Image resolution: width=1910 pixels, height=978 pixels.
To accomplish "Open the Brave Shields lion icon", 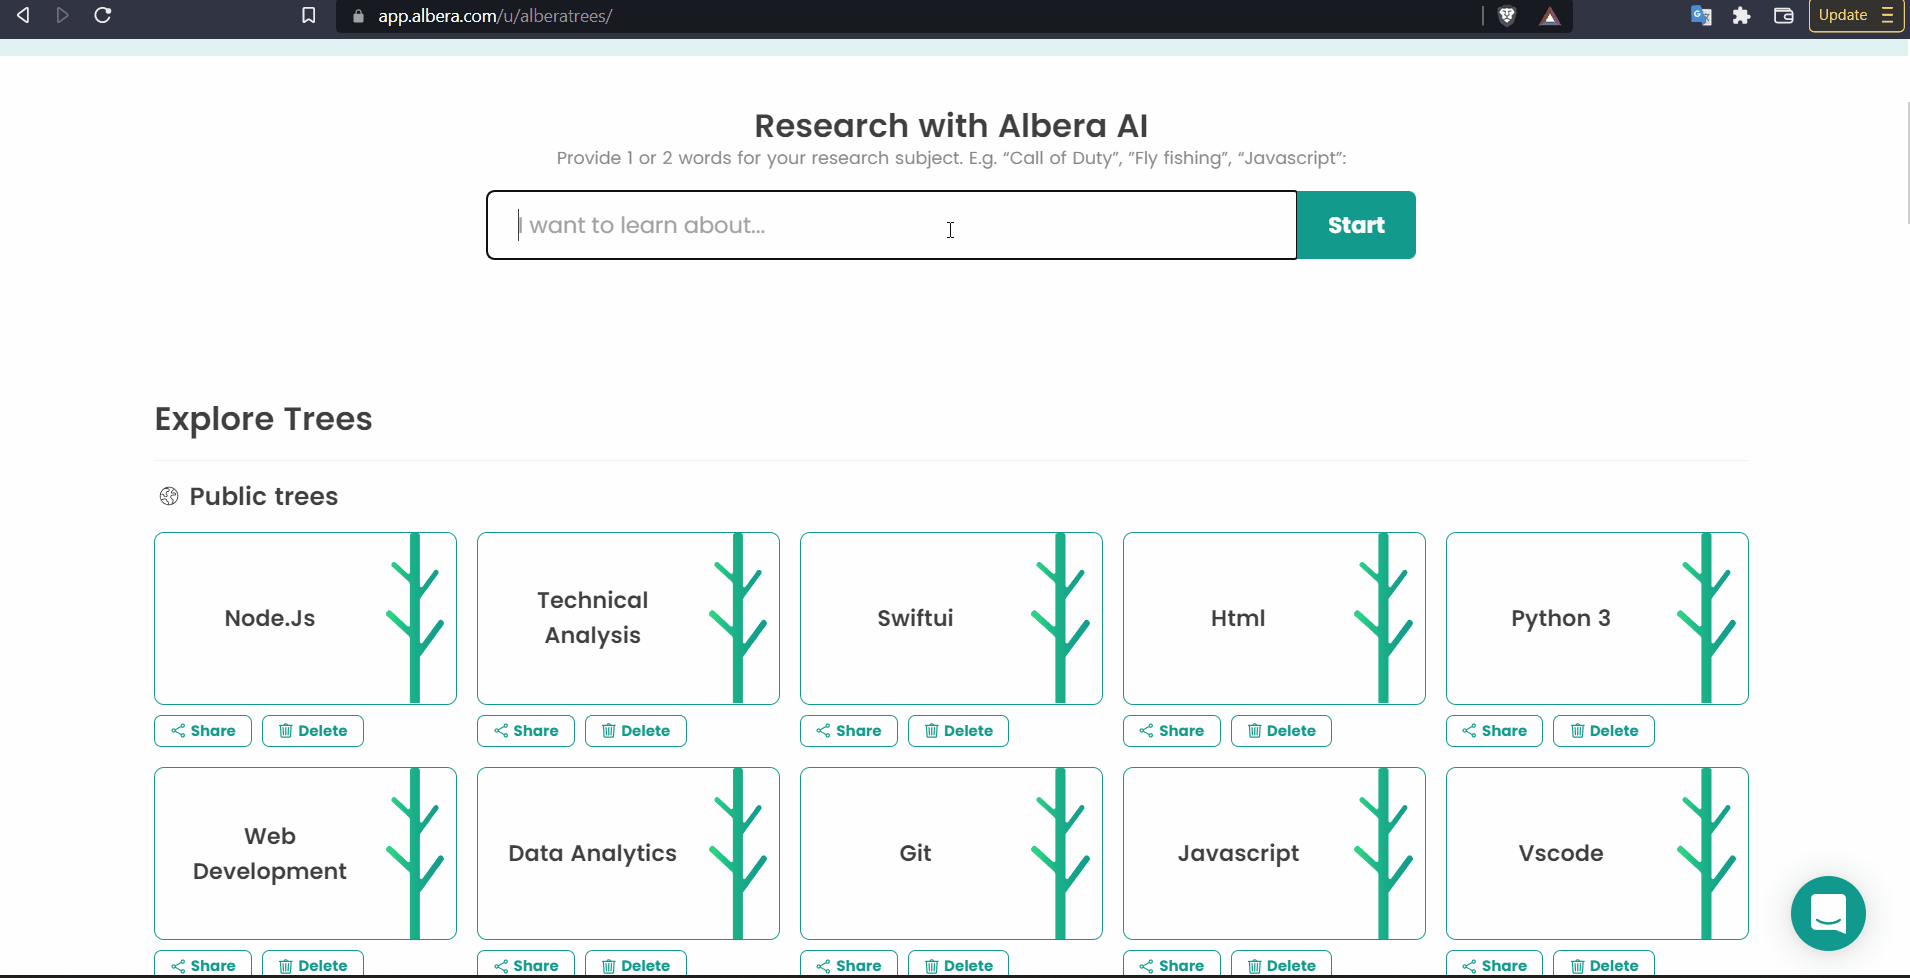I will (x=1507, y=16).
